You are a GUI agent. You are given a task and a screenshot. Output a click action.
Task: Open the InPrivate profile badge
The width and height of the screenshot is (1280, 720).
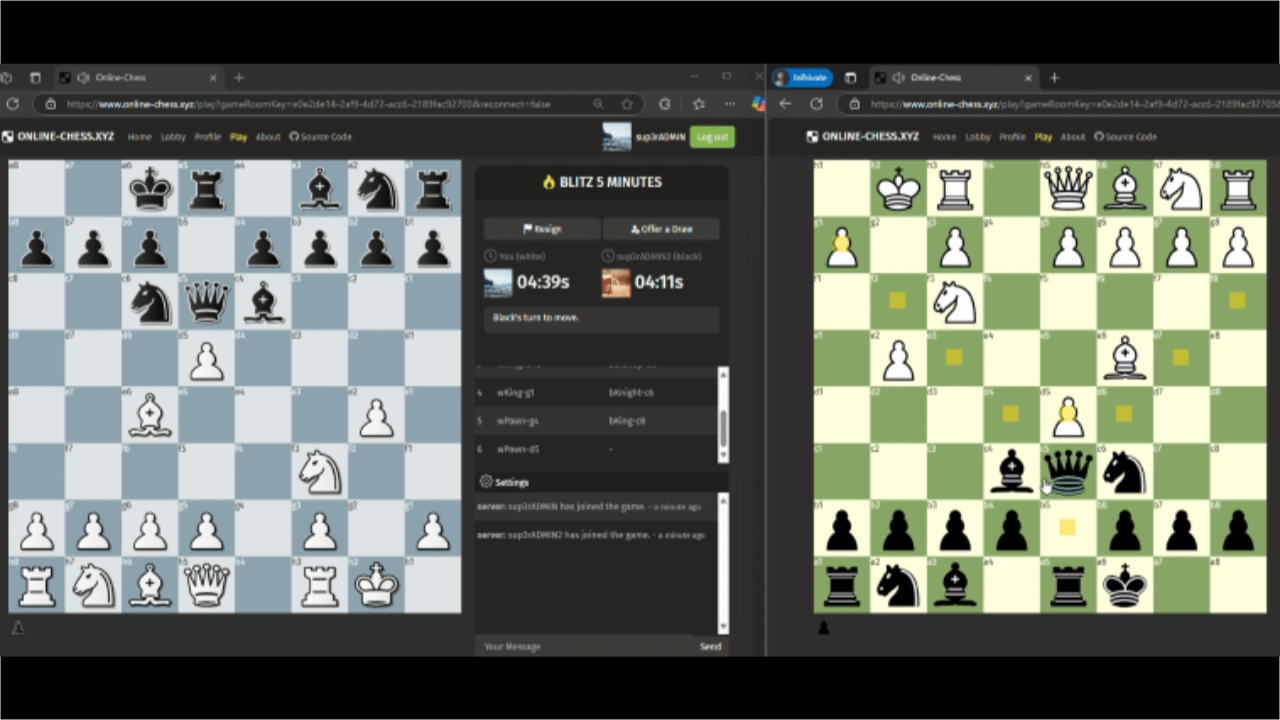pyautogui.click(x=802, y=78)
